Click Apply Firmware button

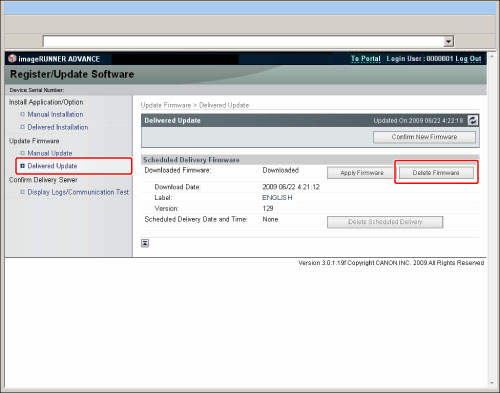pos(362,173)
